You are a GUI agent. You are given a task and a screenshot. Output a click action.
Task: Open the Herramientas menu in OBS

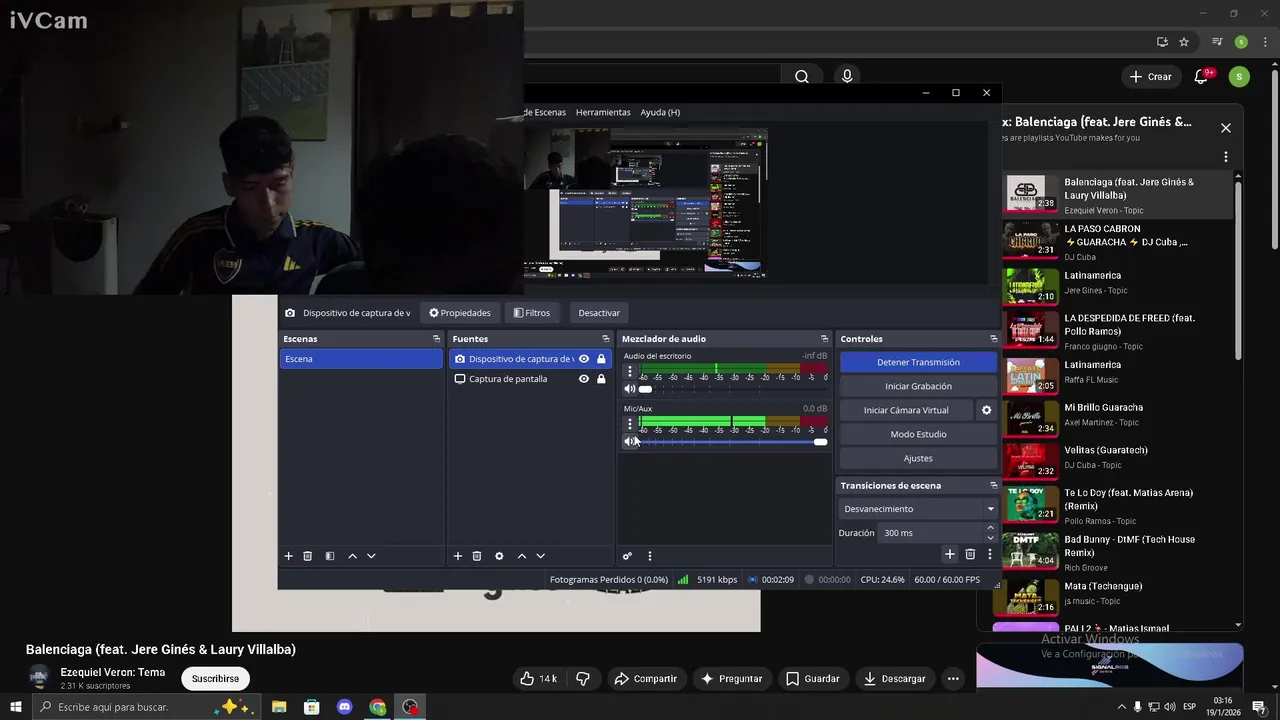[603, 112]
